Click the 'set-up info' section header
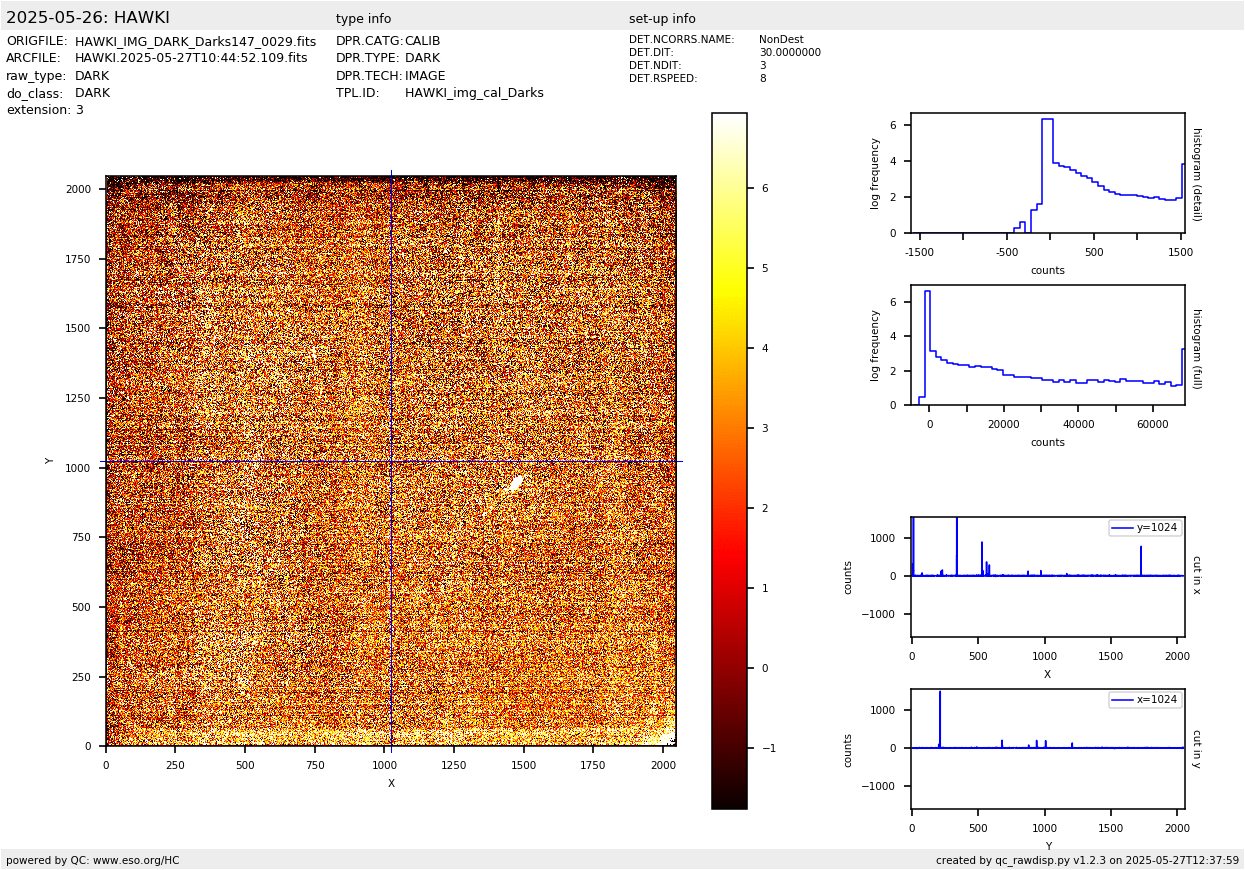Screen dimensions: 1245x870 click(x=662, y=19)
